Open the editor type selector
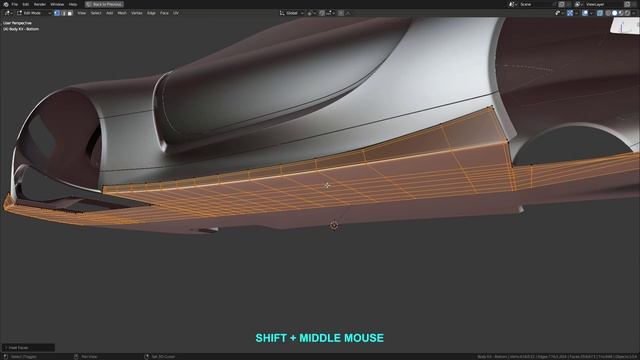 [x=8, y=13]
